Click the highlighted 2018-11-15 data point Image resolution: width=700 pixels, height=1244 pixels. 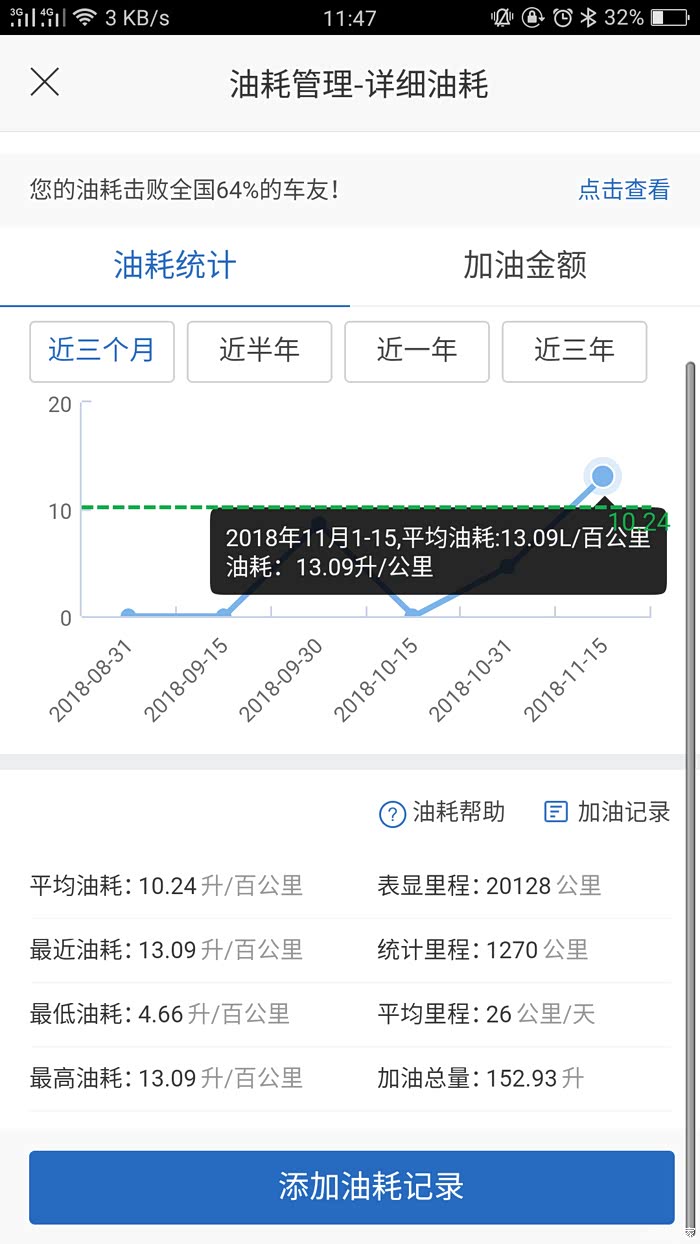[x=602, y=476]
